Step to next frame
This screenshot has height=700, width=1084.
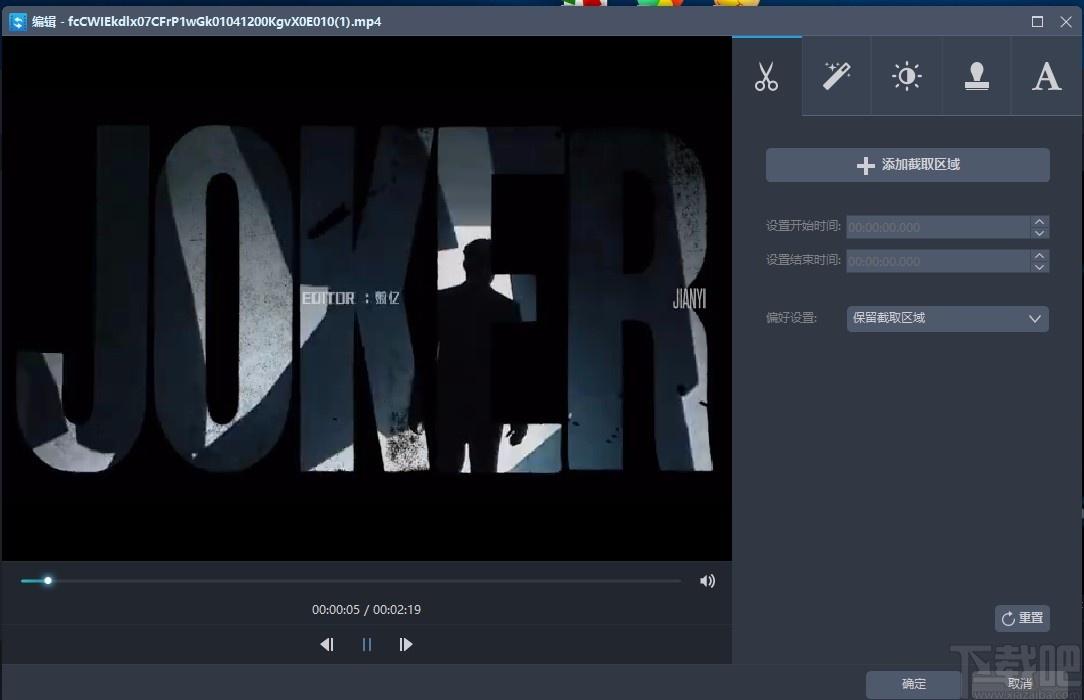pyautogui.click(x=406, y=645)
